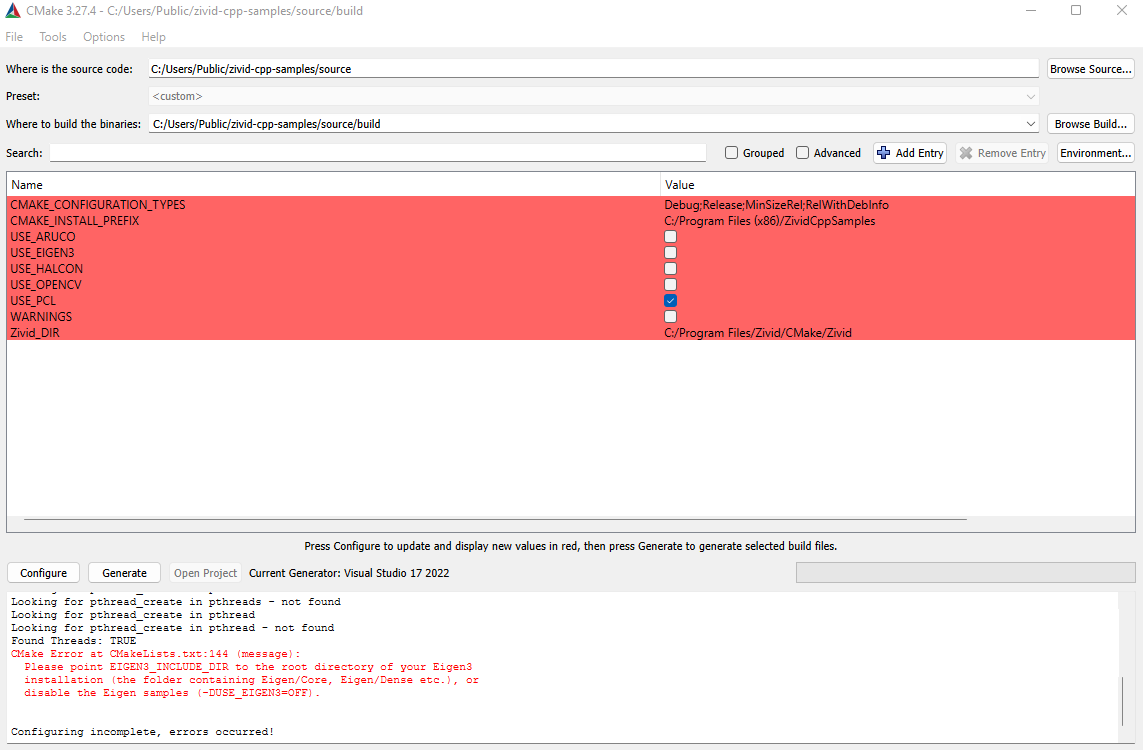The height and width of the screenshot is (750, 1143).
Task: Enable the Advanced view checkbox
Action: 803,153
